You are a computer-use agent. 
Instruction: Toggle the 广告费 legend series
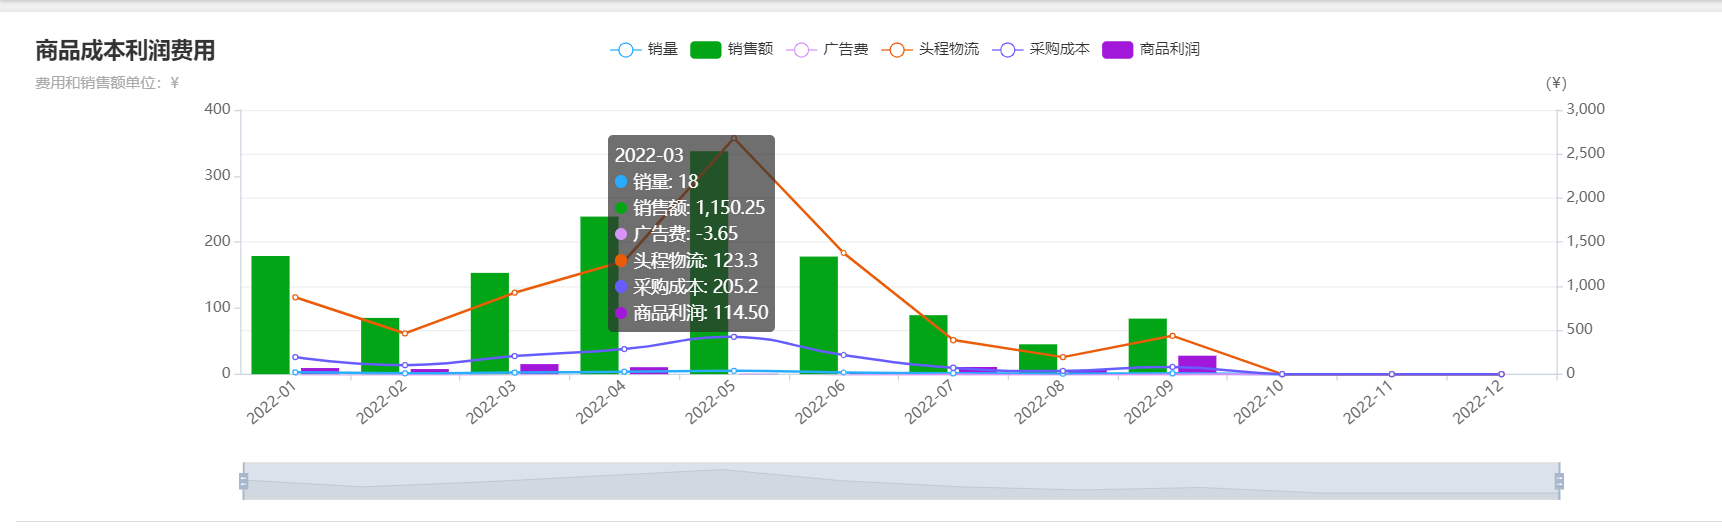(x=827, y=49)
